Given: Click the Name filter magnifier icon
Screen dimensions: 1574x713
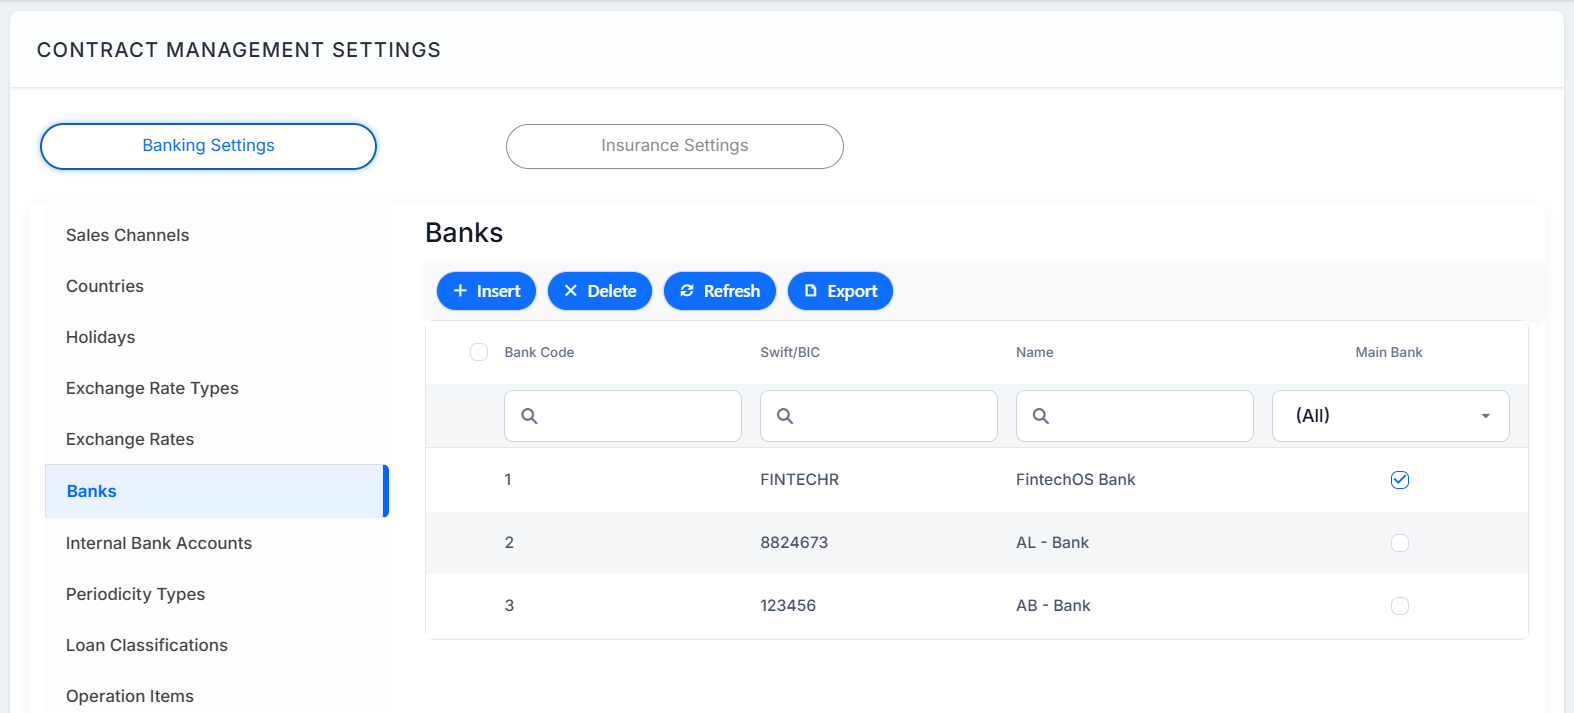Looking at the screenshot, I should (x=1041, y=416).
